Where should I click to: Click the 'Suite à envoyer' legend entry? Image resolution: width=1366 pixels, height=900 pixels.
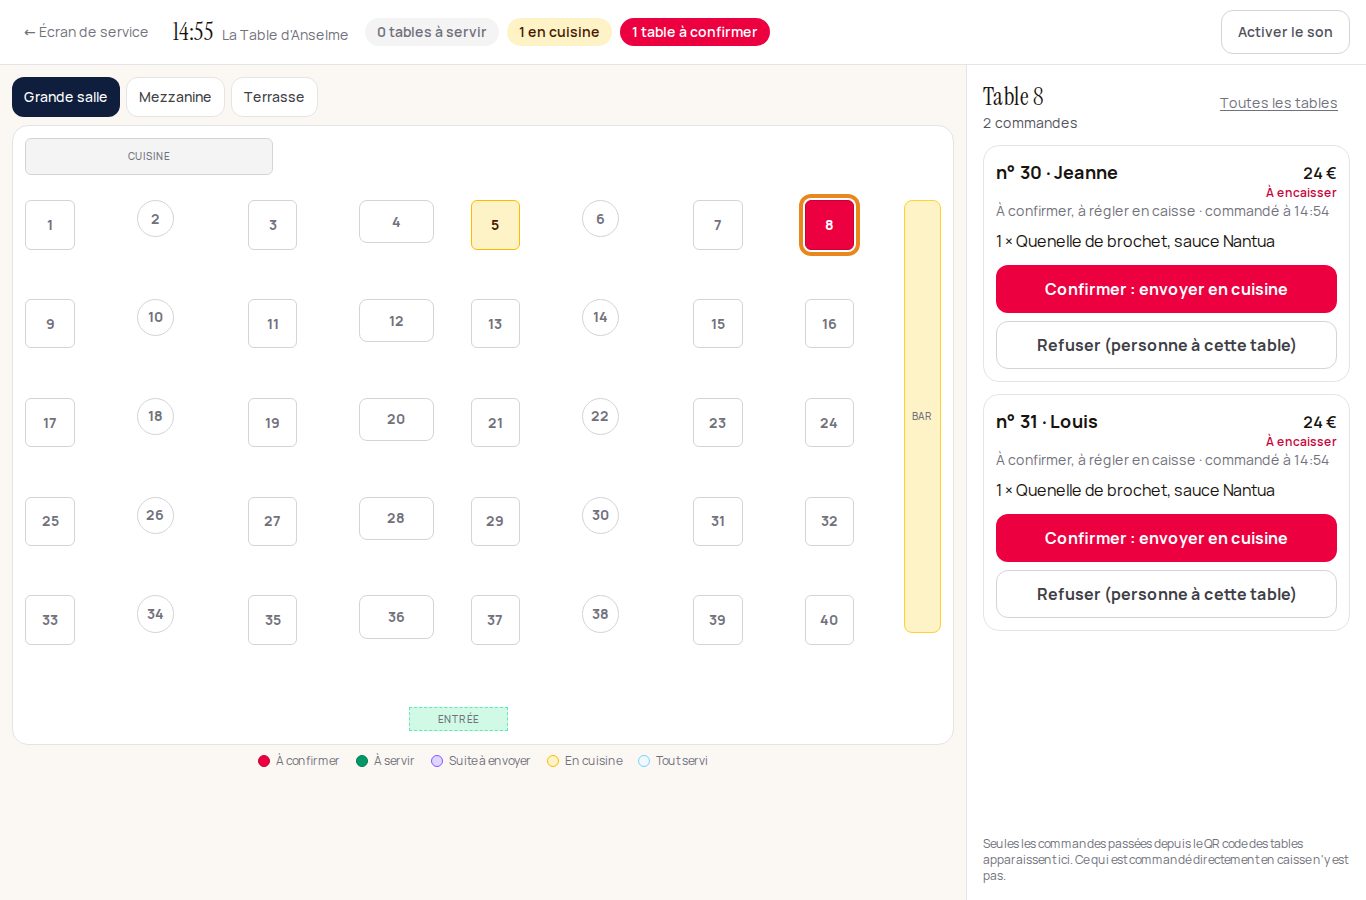coord(481,761)
